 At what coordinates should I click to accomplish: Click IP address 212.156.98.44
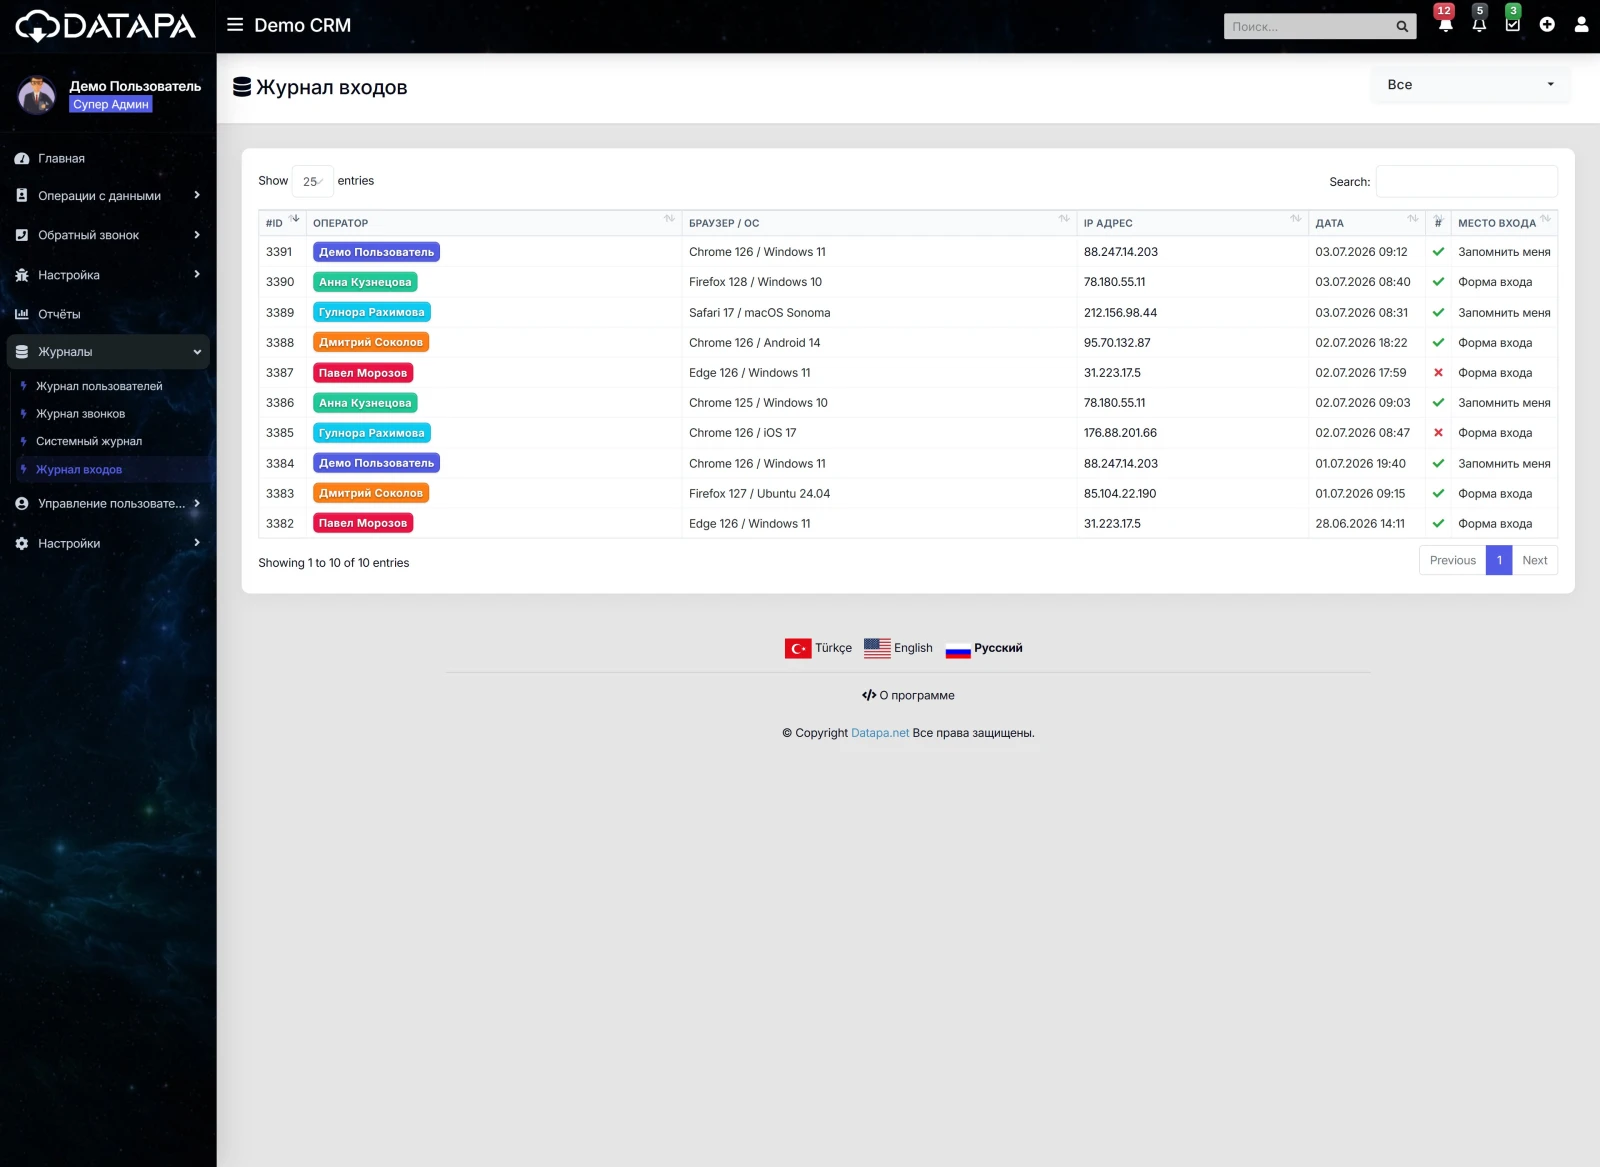pyautogui.click(x=1120, y=313)
